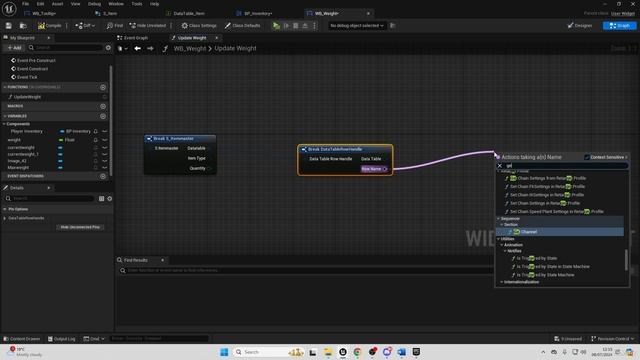The image size is (640, 360).
Task: Open the Diff dropdown
Action: tap(85, 26)
